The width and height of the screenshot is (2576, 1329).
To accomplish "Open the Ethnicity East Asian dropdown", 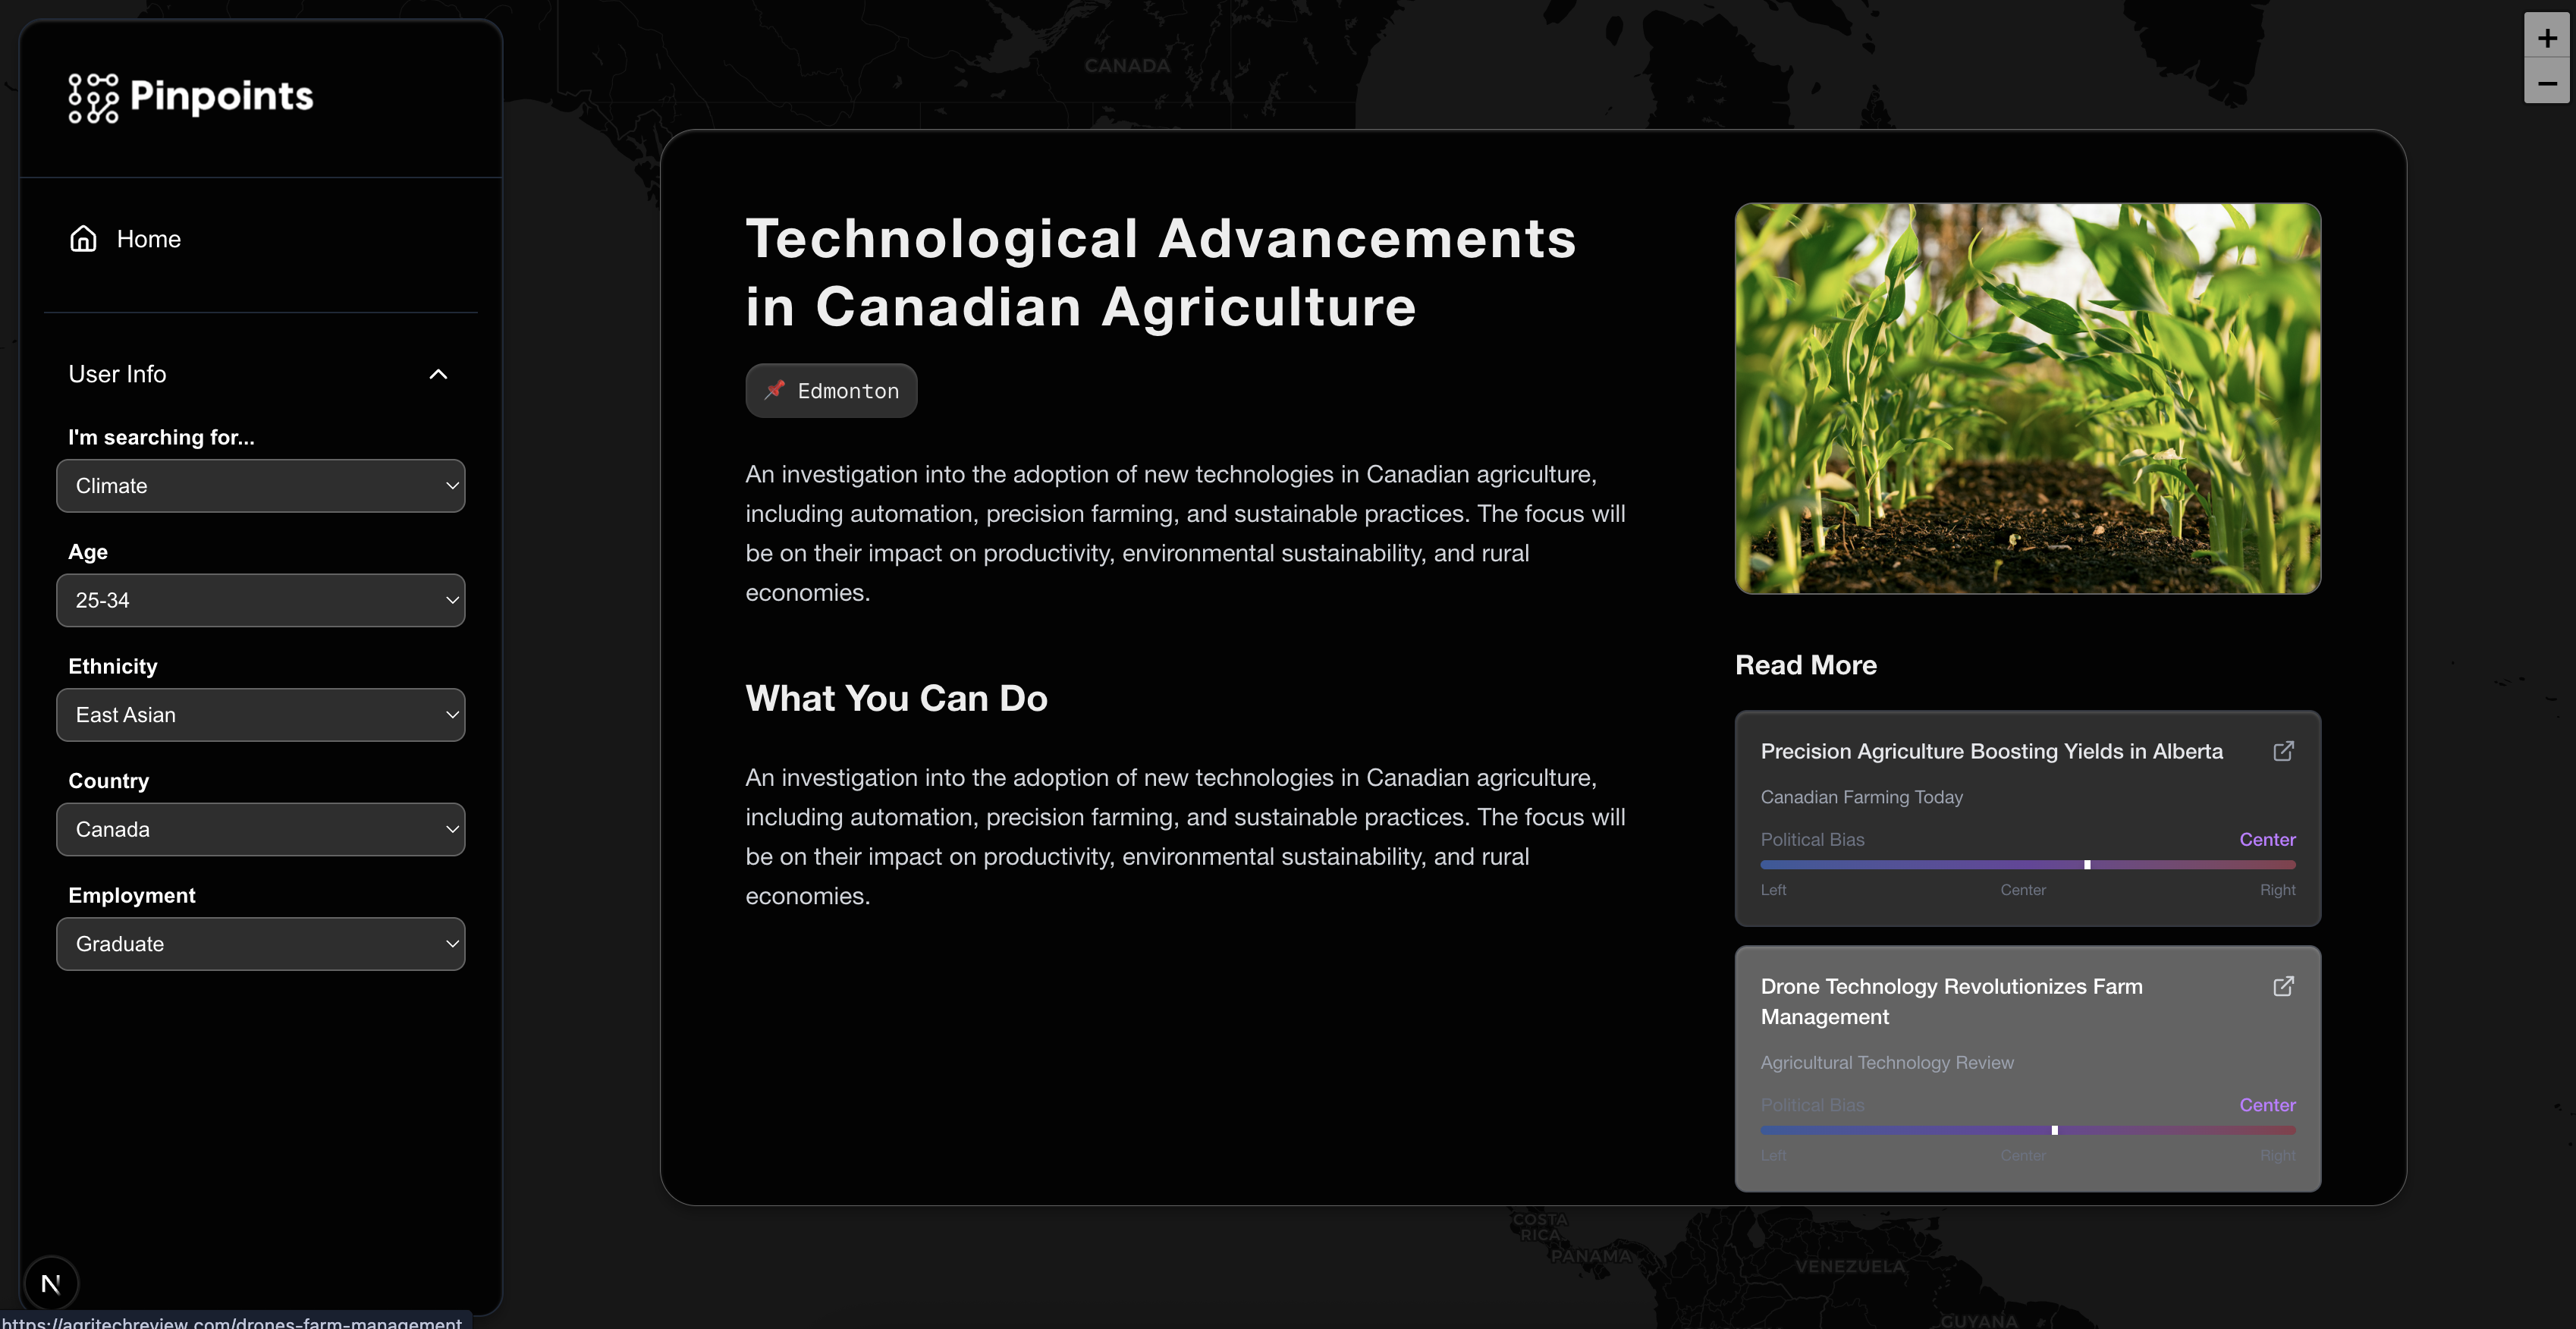I will 261,715.
